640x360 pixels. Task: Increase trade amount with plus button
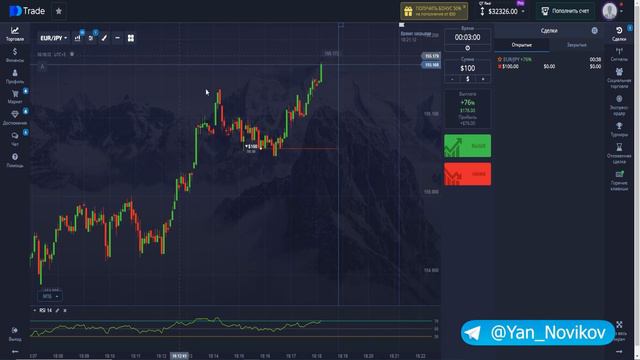(x=483, y=79)
